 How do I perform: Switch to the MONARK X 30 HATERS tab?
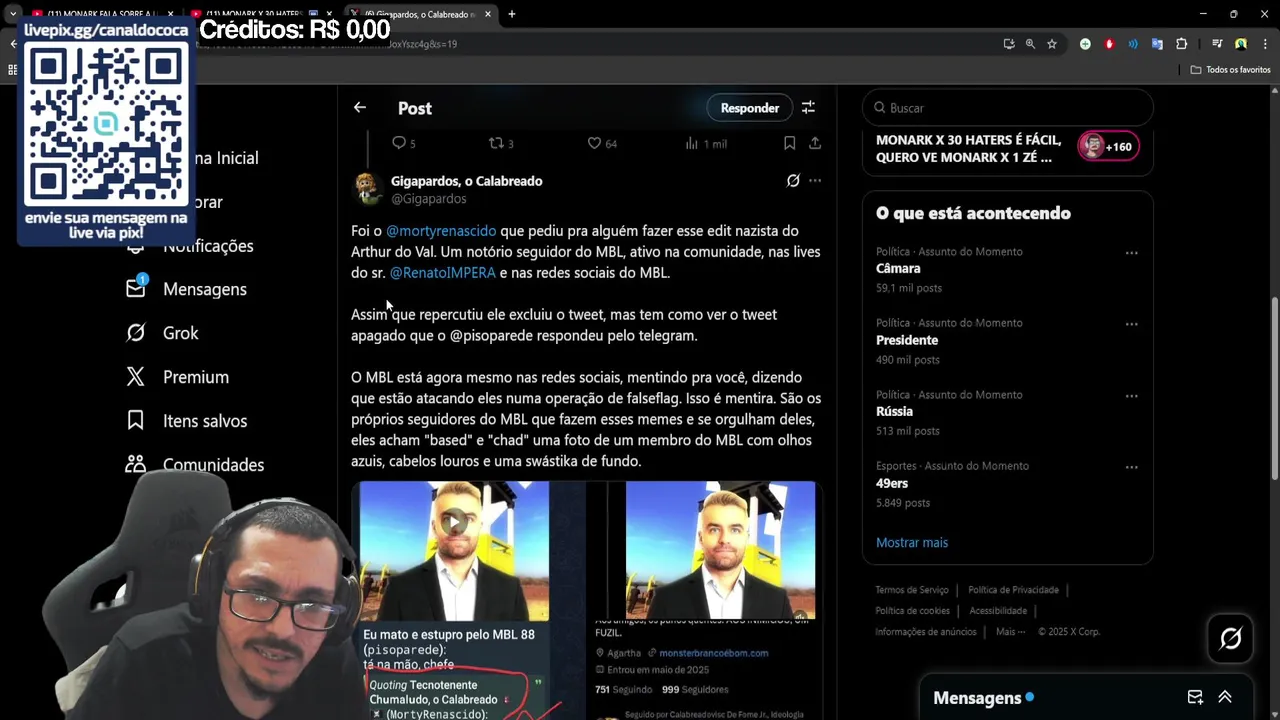[x=262, y=14]
